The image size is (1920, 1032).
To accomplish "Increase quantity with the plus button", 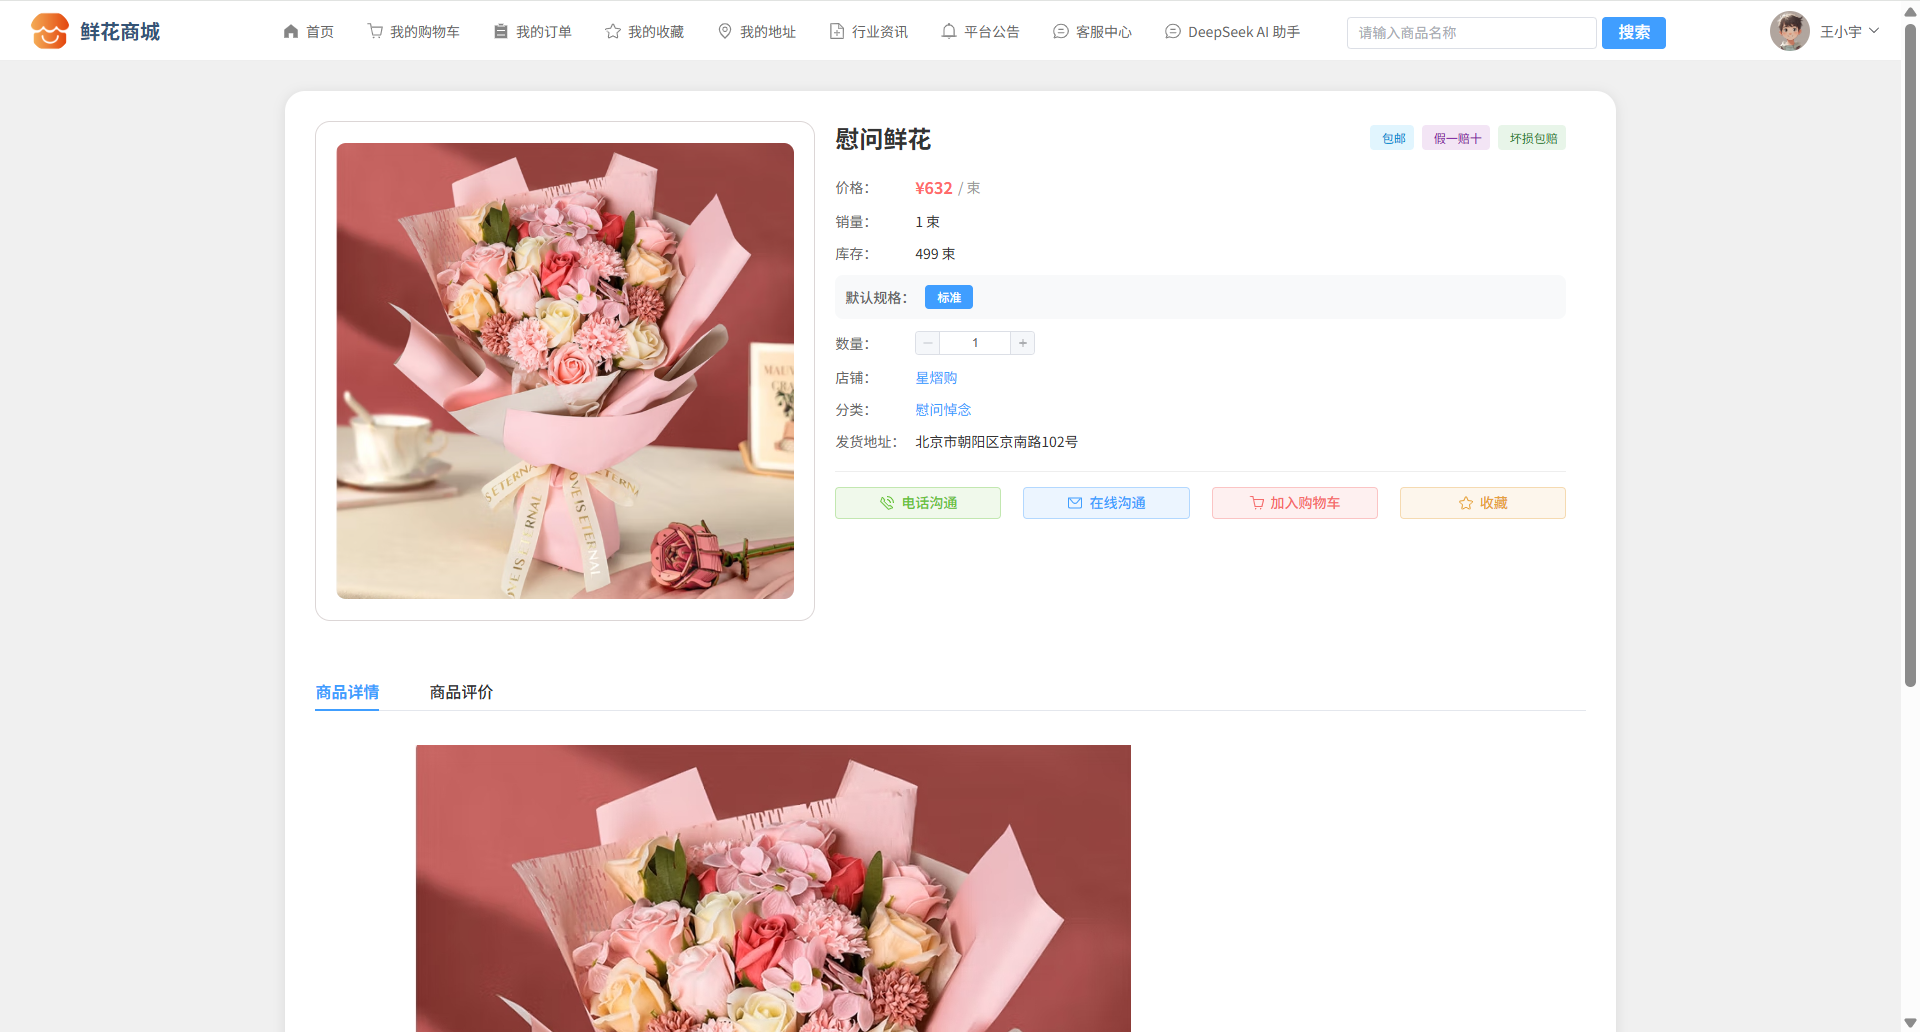I will [1022, 343].
